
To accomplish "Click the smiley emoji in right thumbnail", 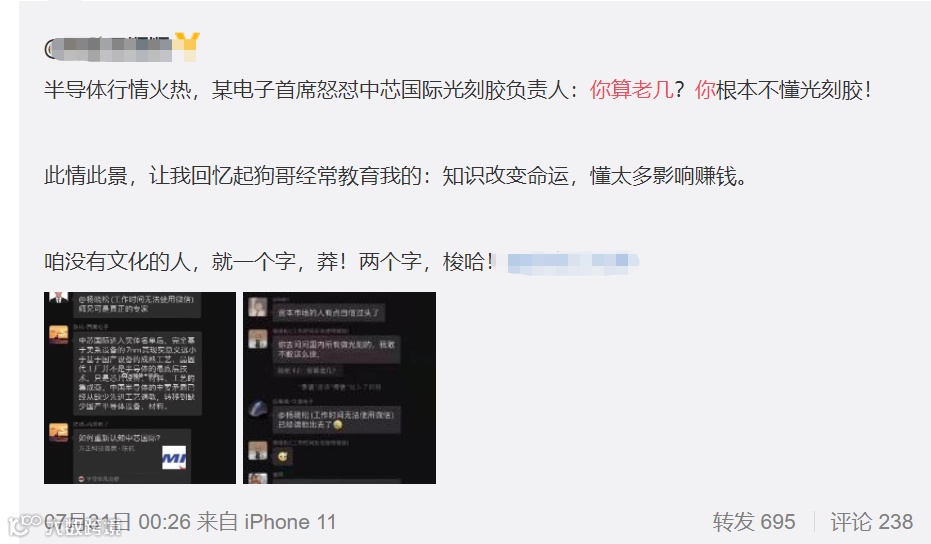I will [x=282, y=456].
